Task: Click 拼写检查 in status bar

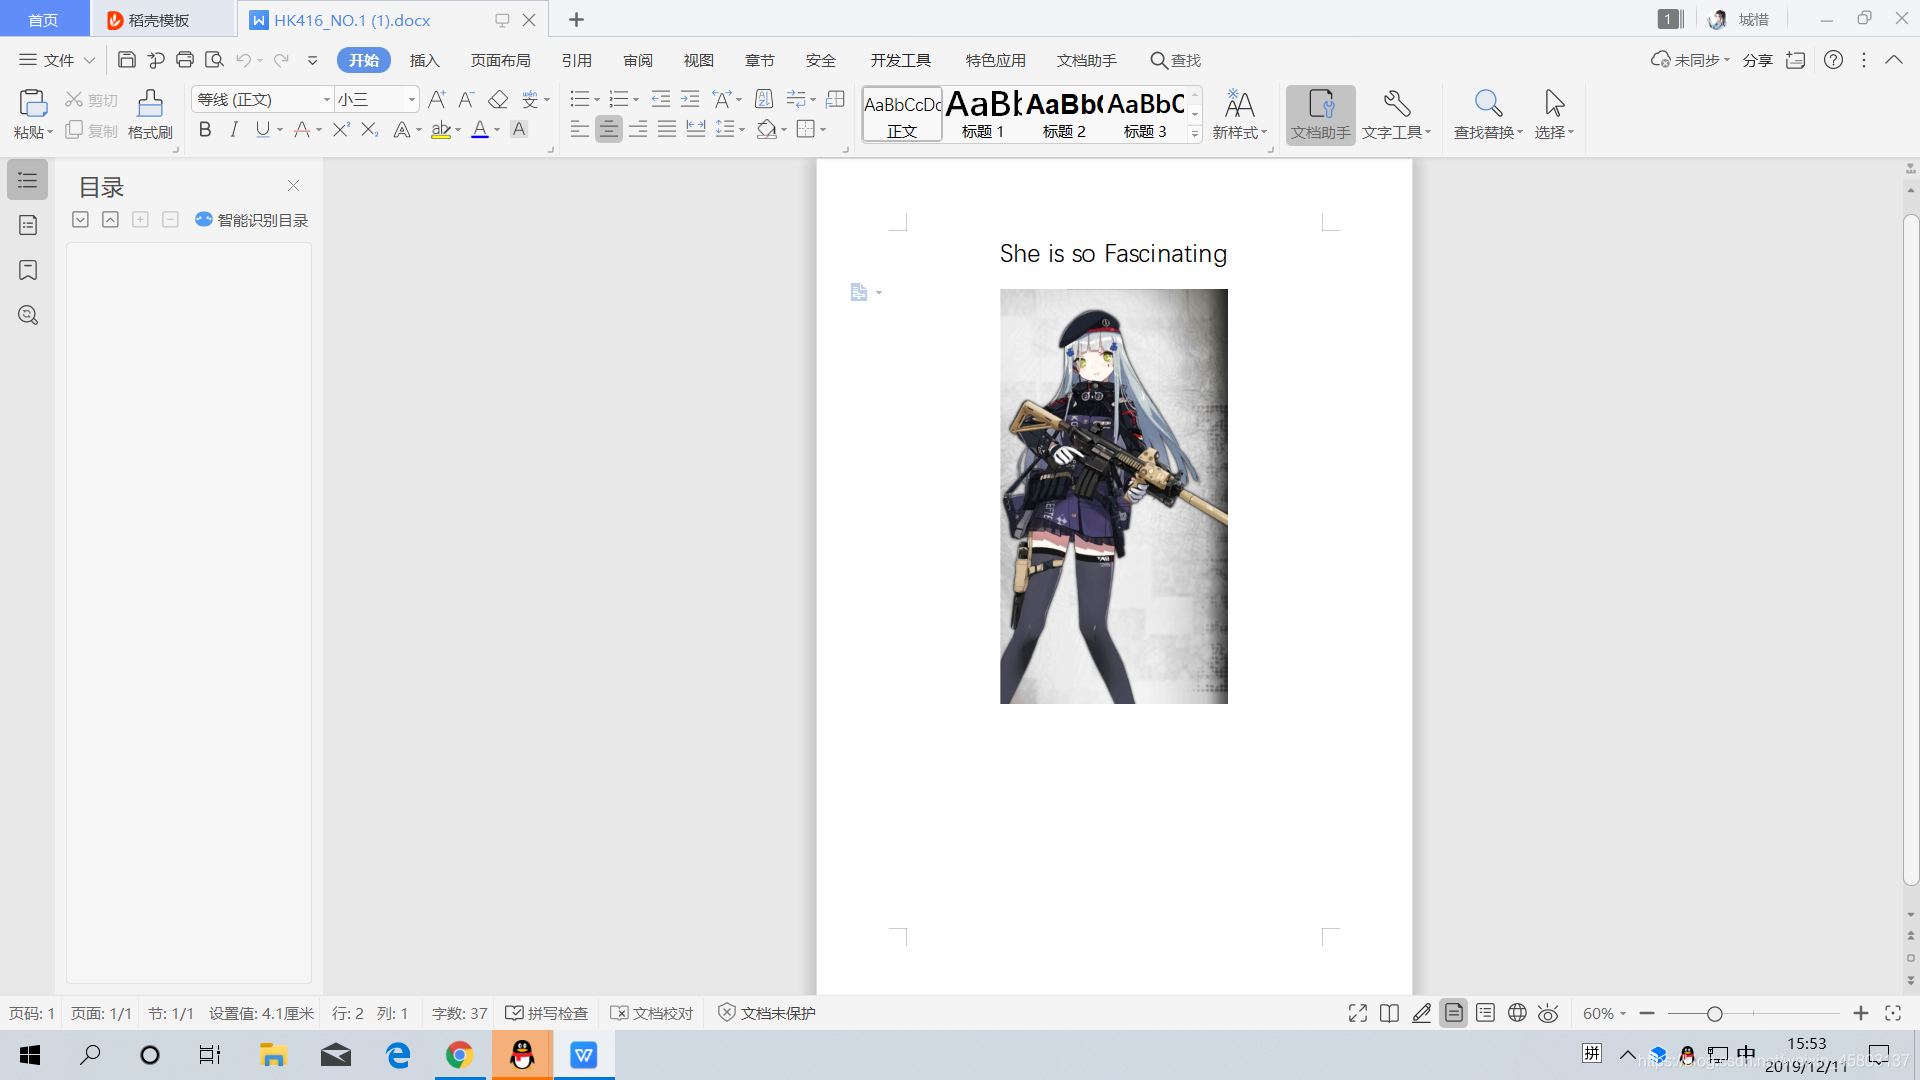Action: click(547, 1014)
